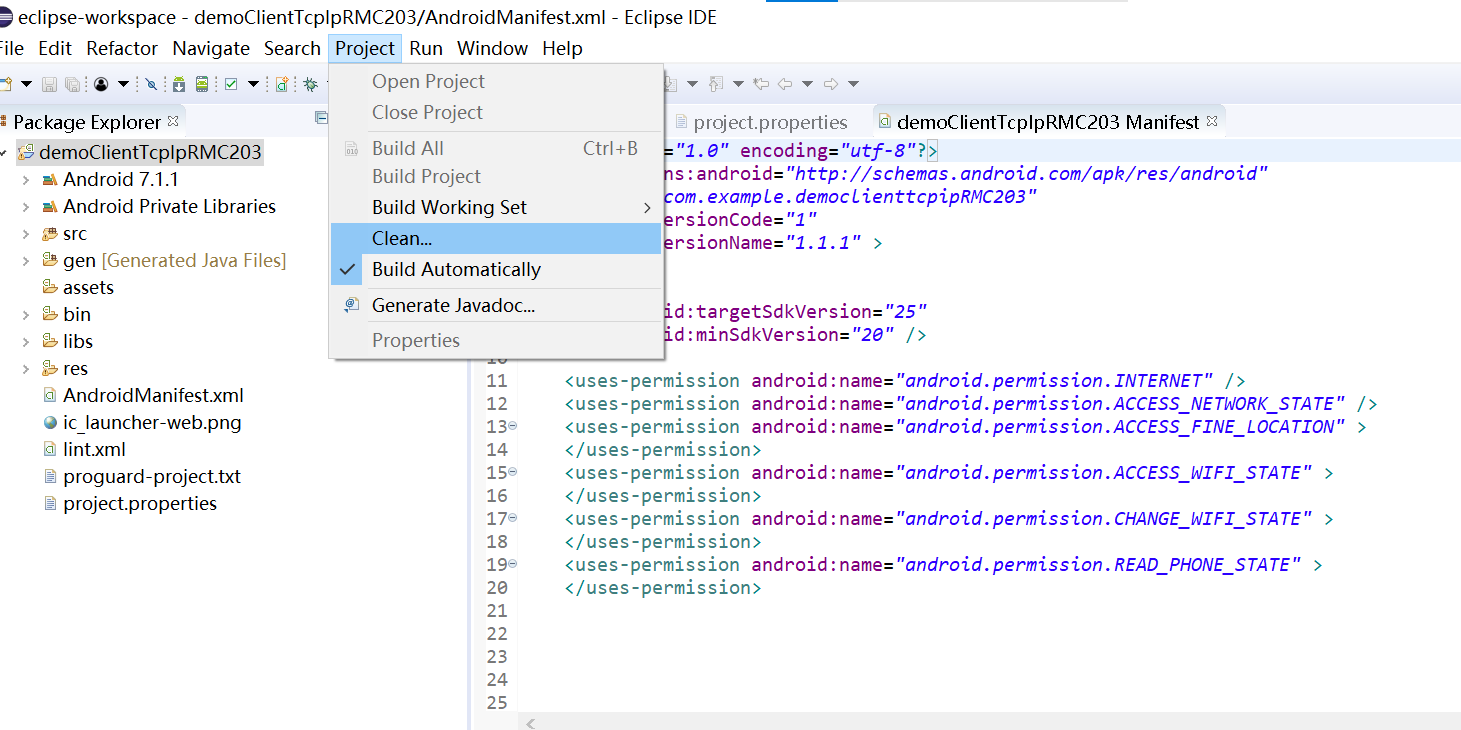This screenshot has width=1461, height=730.
Task: Click the New wizard toolbar icon
Action: tap(5, 84)
